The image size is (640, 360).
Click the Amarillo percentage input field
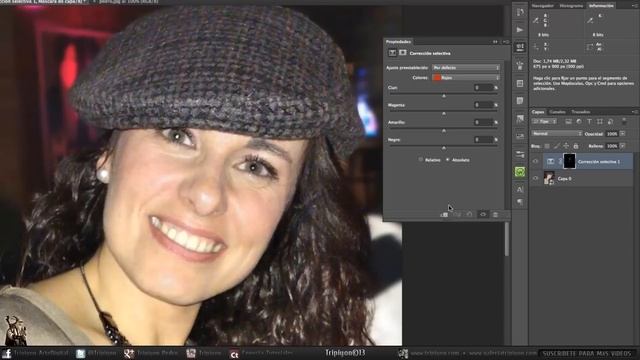pos(484,122)
